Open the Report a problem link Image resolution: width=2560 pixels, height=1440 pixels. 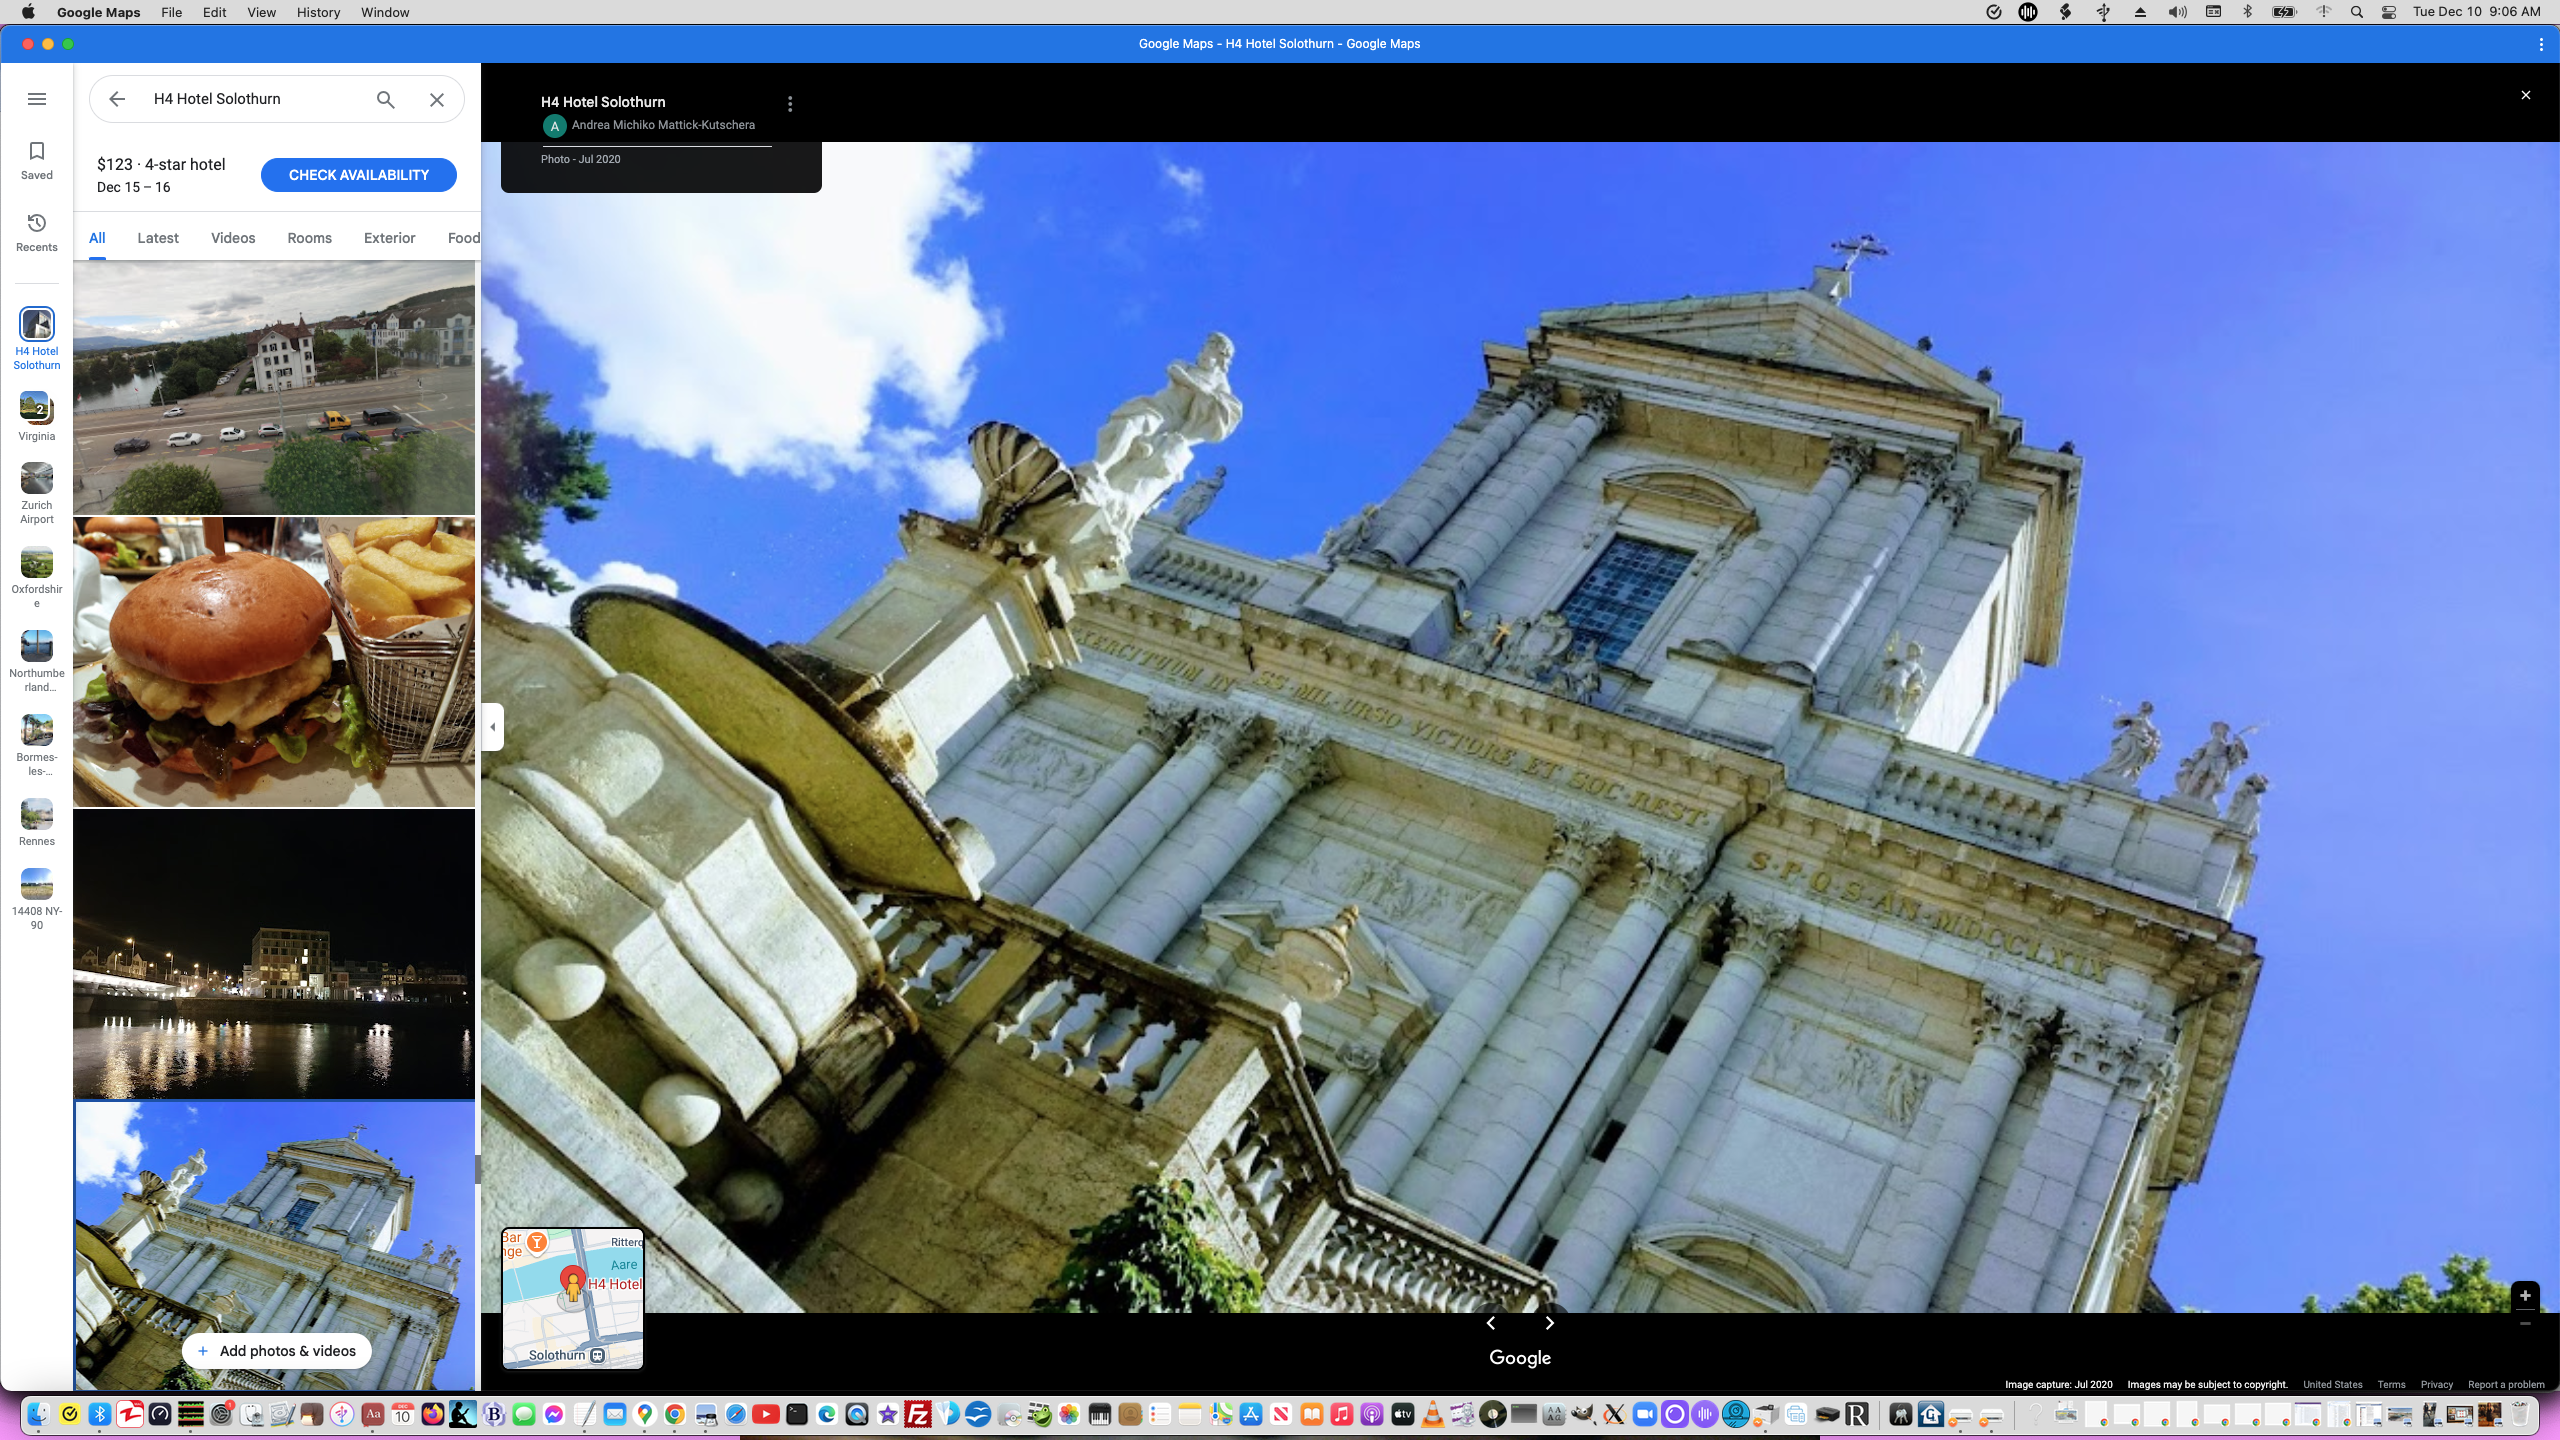pyautogui.click(x=2506, y=1384)
